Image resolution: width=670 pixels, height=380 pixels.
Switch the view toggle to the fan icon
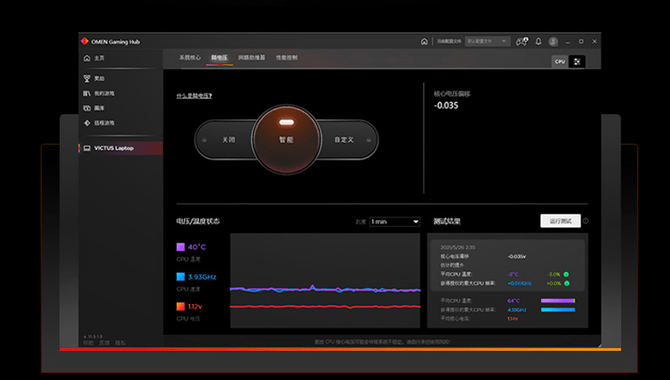pos(577,62)
